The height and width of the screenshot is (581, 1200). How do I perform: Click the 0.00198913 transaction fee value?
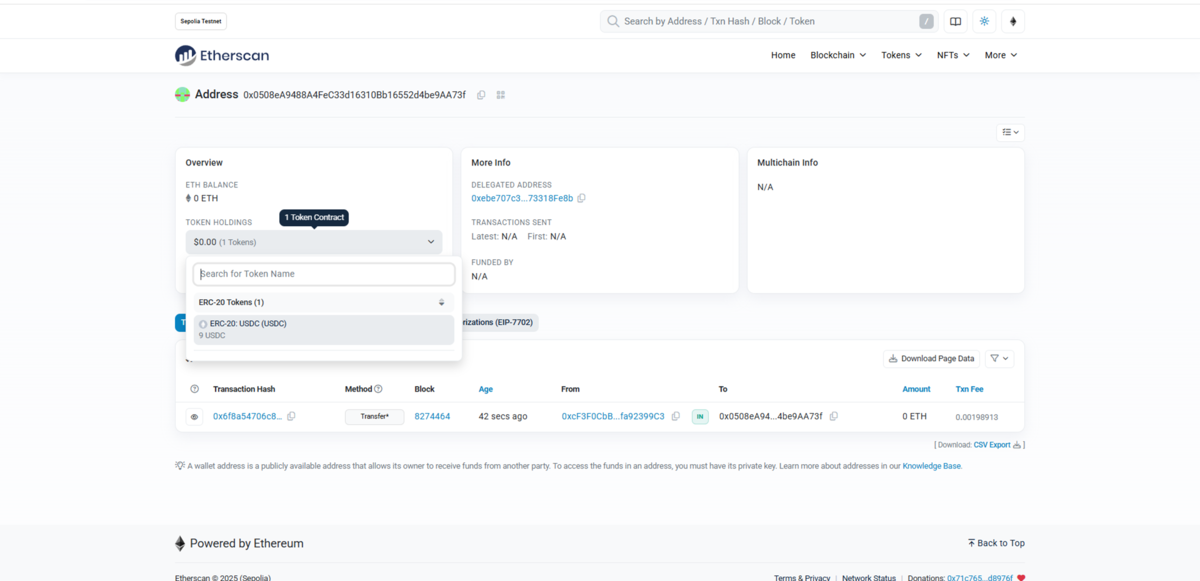click(976, 417)
